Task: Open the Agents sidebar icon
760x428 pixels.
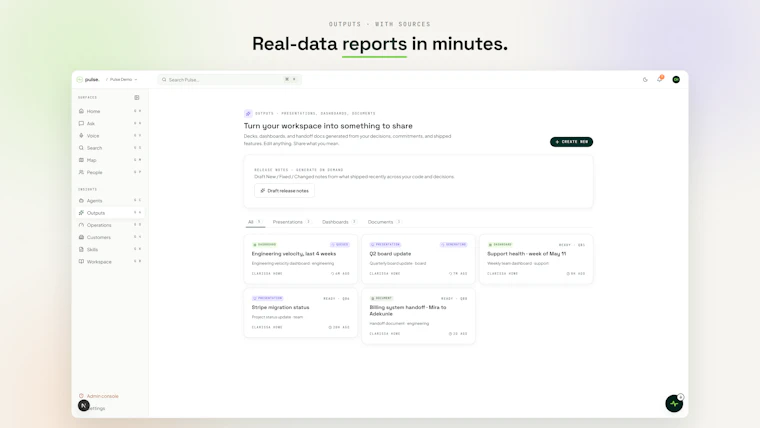Action: click(x=81, y=201)
